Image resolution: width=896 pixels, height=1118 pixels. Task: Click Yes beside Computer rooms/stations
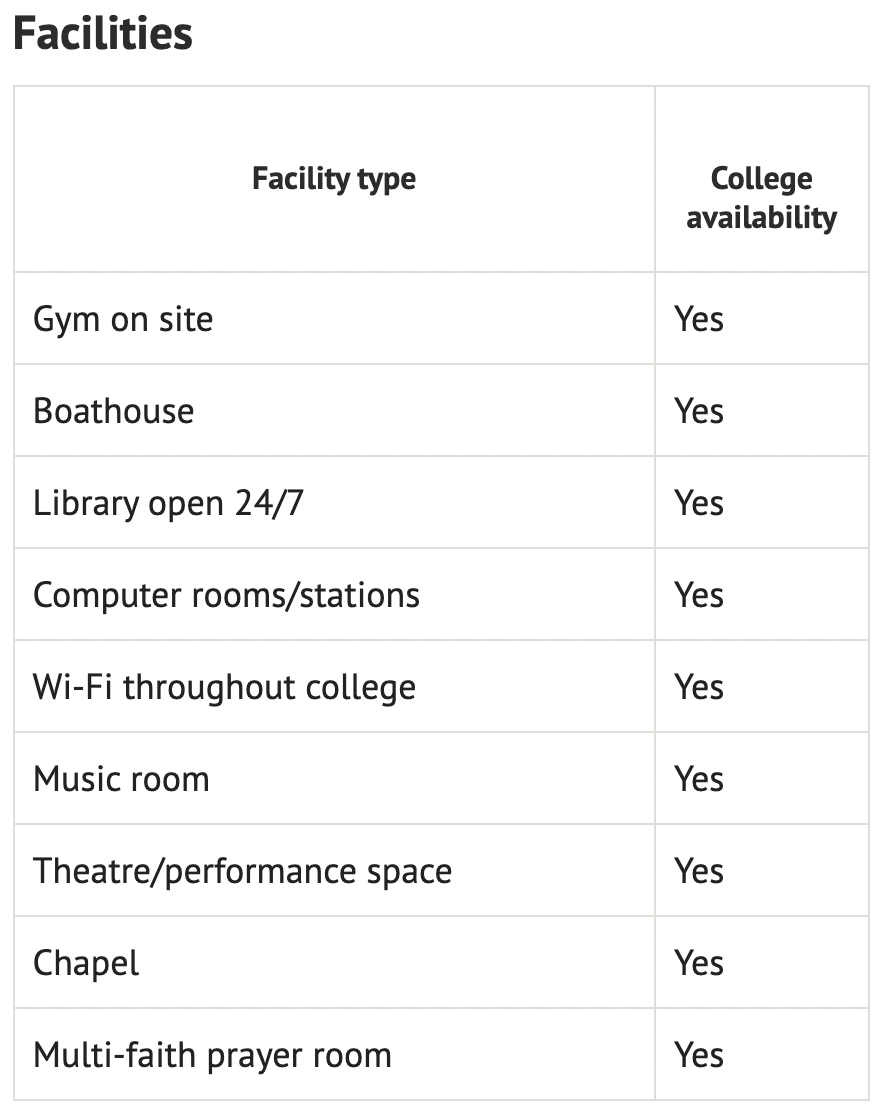tap(699, 595)
